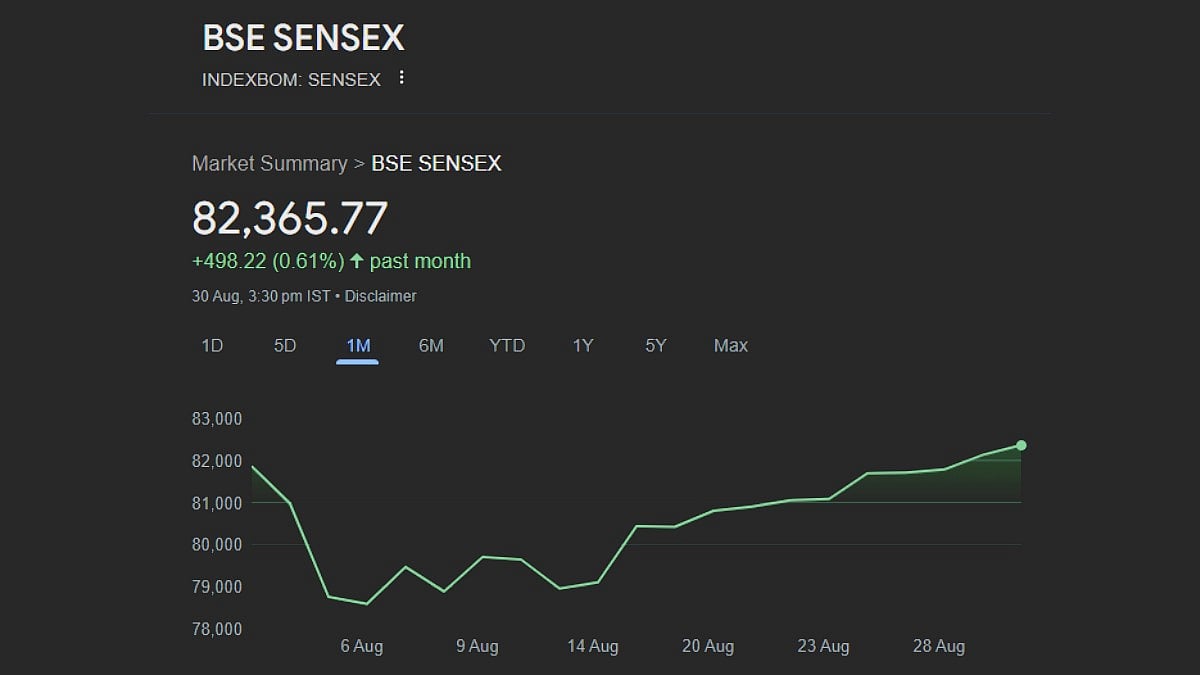Click the 28 Aug date marker
This screenshot has width=1200, height=675.
[938, 647]
